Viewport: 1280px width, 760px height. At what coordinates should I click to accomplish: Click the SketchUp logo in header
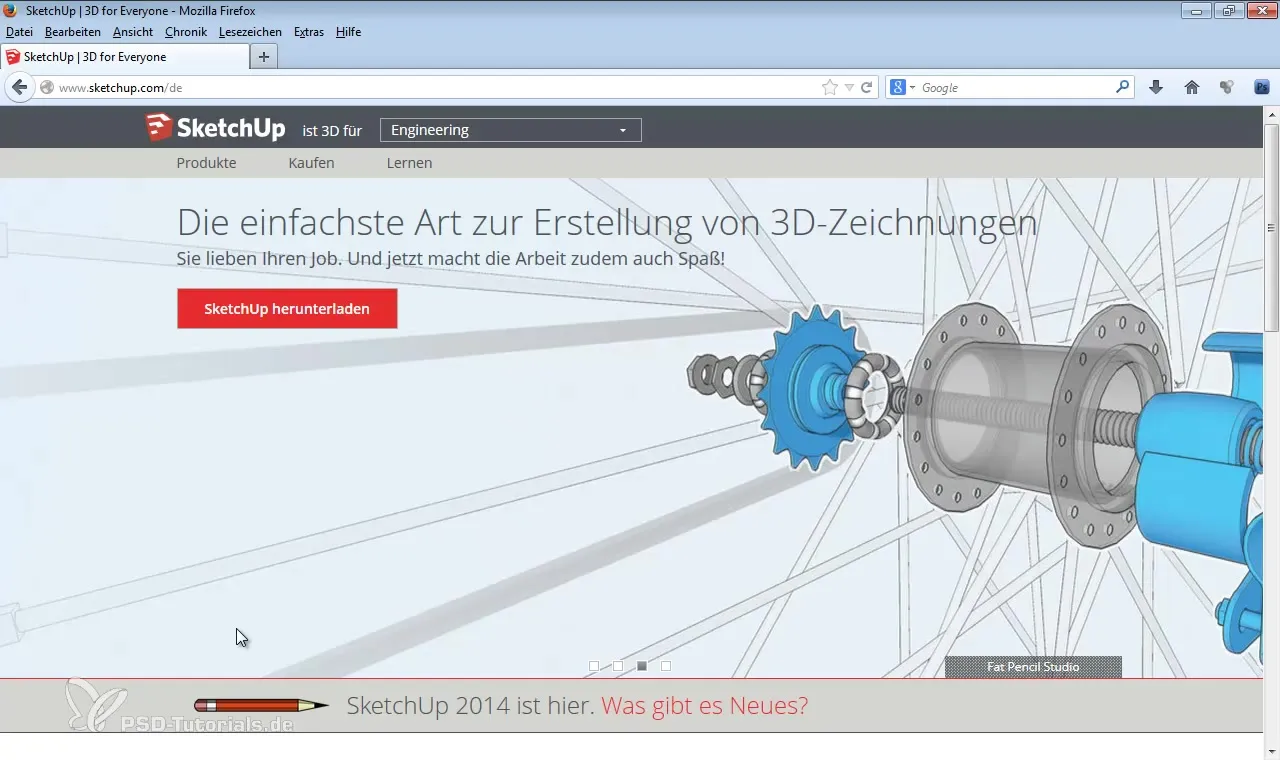216,128
